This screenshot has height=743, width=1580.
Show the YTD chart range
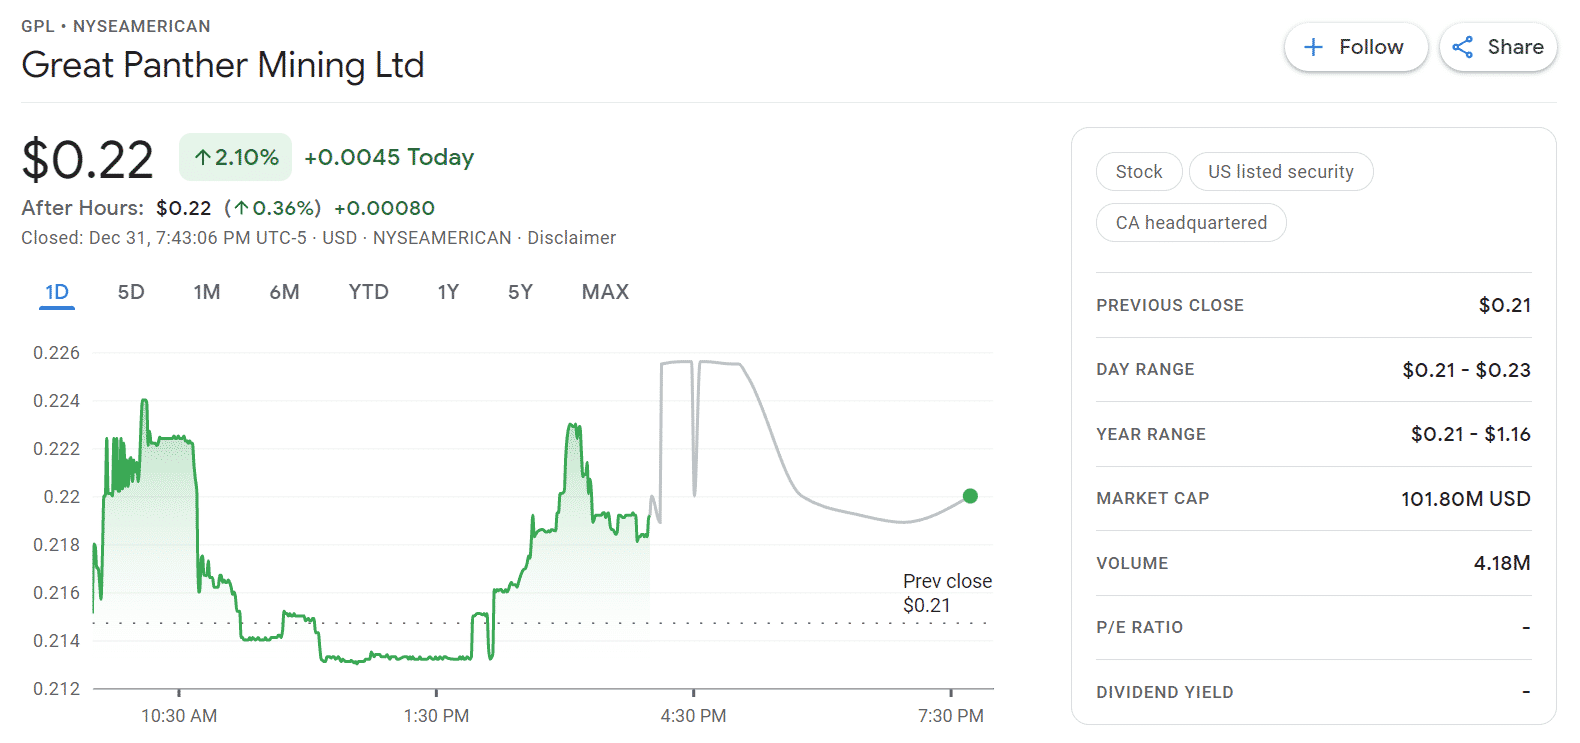tap(368, 292)
